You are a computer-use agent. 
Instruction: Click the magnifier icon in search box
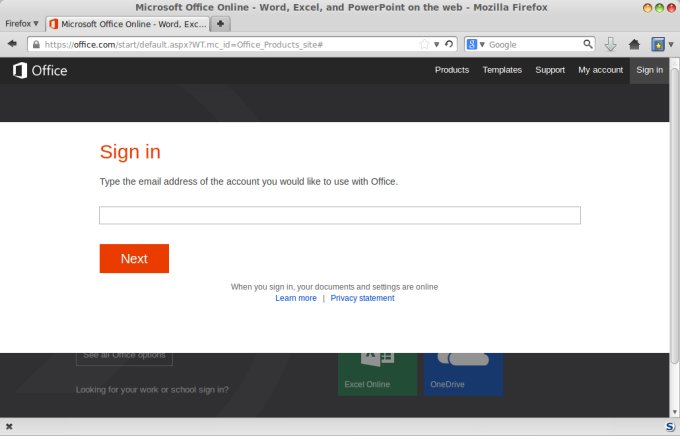pos(588,44)
